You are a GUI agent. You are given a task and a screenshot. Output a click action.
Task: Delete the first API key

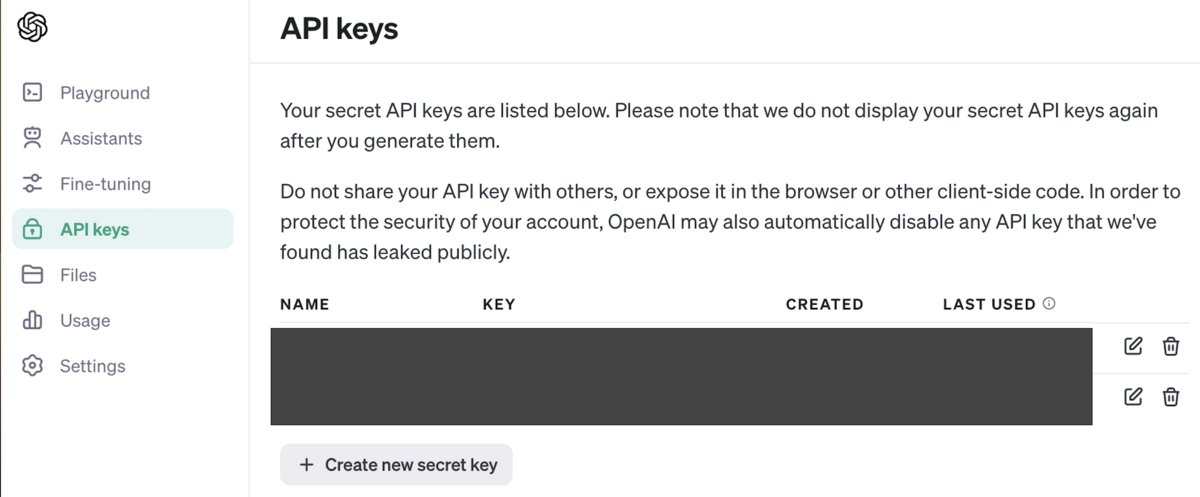[x=1171, y=346]
